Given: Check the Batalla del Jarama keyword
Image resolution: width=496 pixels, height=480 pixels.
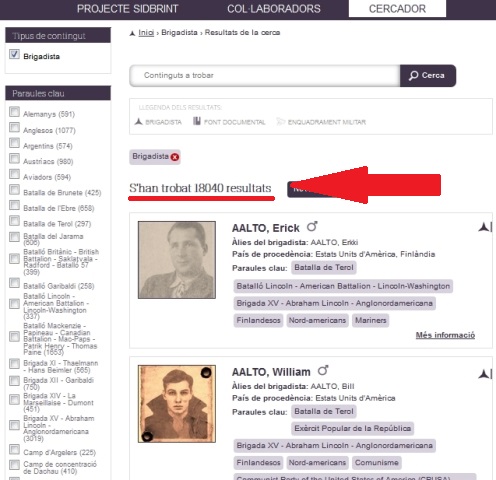Looking at the screenshot, I should click(x=14, y=237).
